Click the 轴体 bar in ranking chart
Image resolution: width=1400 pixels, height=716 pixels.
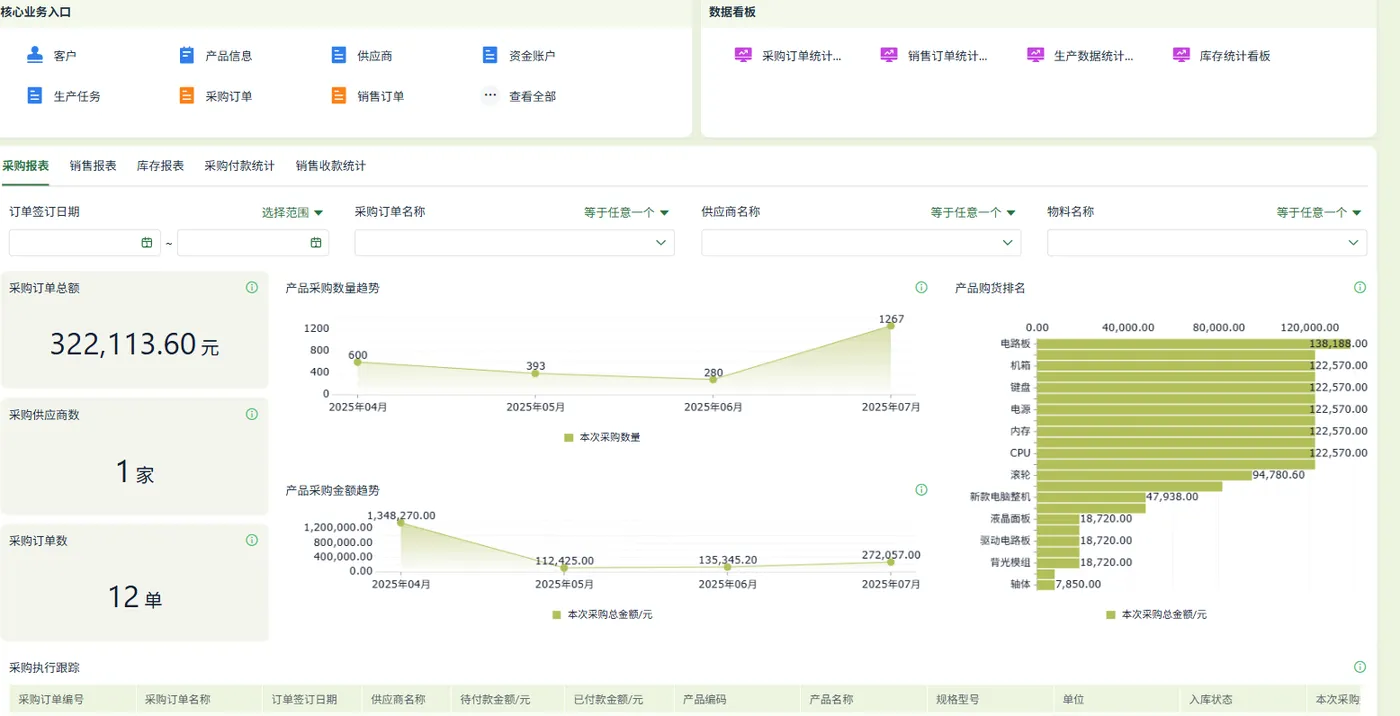(x=1046, y=583)
